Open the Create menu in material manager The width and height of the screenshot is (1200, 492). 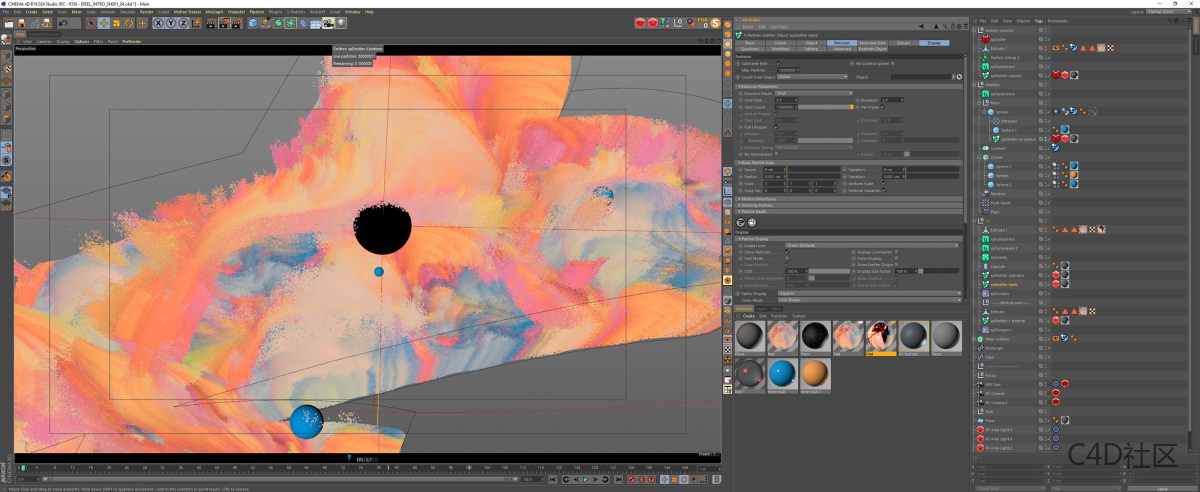748,316
